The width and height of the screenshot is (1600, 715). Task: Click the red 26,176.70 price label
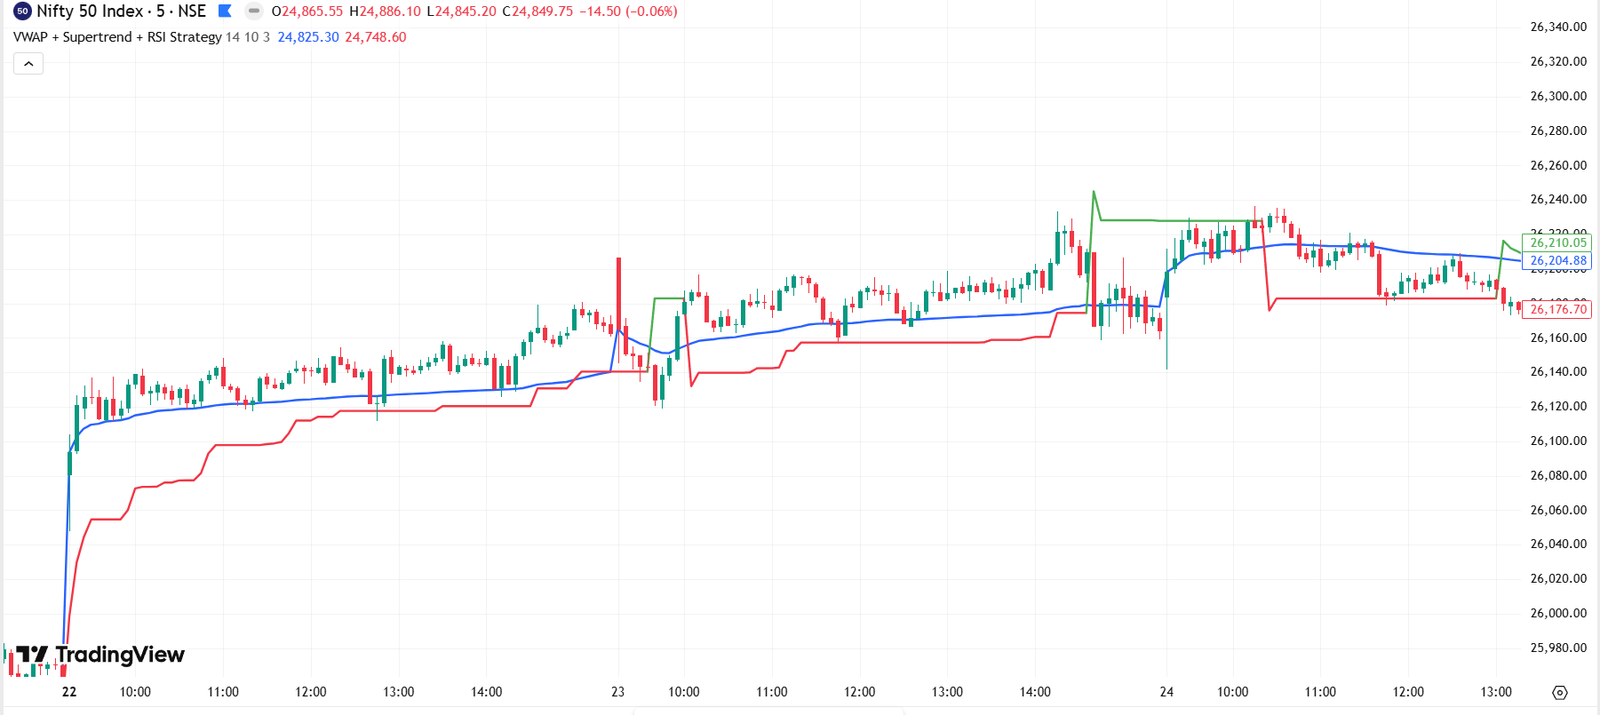click(1557, 309)
